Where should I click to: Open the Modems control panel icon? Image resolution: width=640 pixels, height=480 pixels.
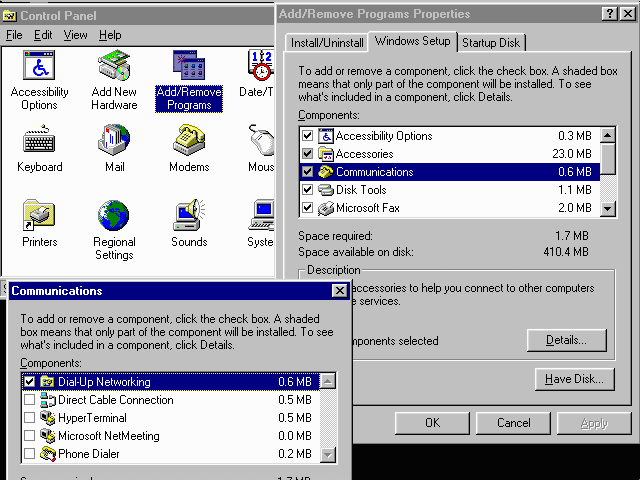(x=189, y=142)
